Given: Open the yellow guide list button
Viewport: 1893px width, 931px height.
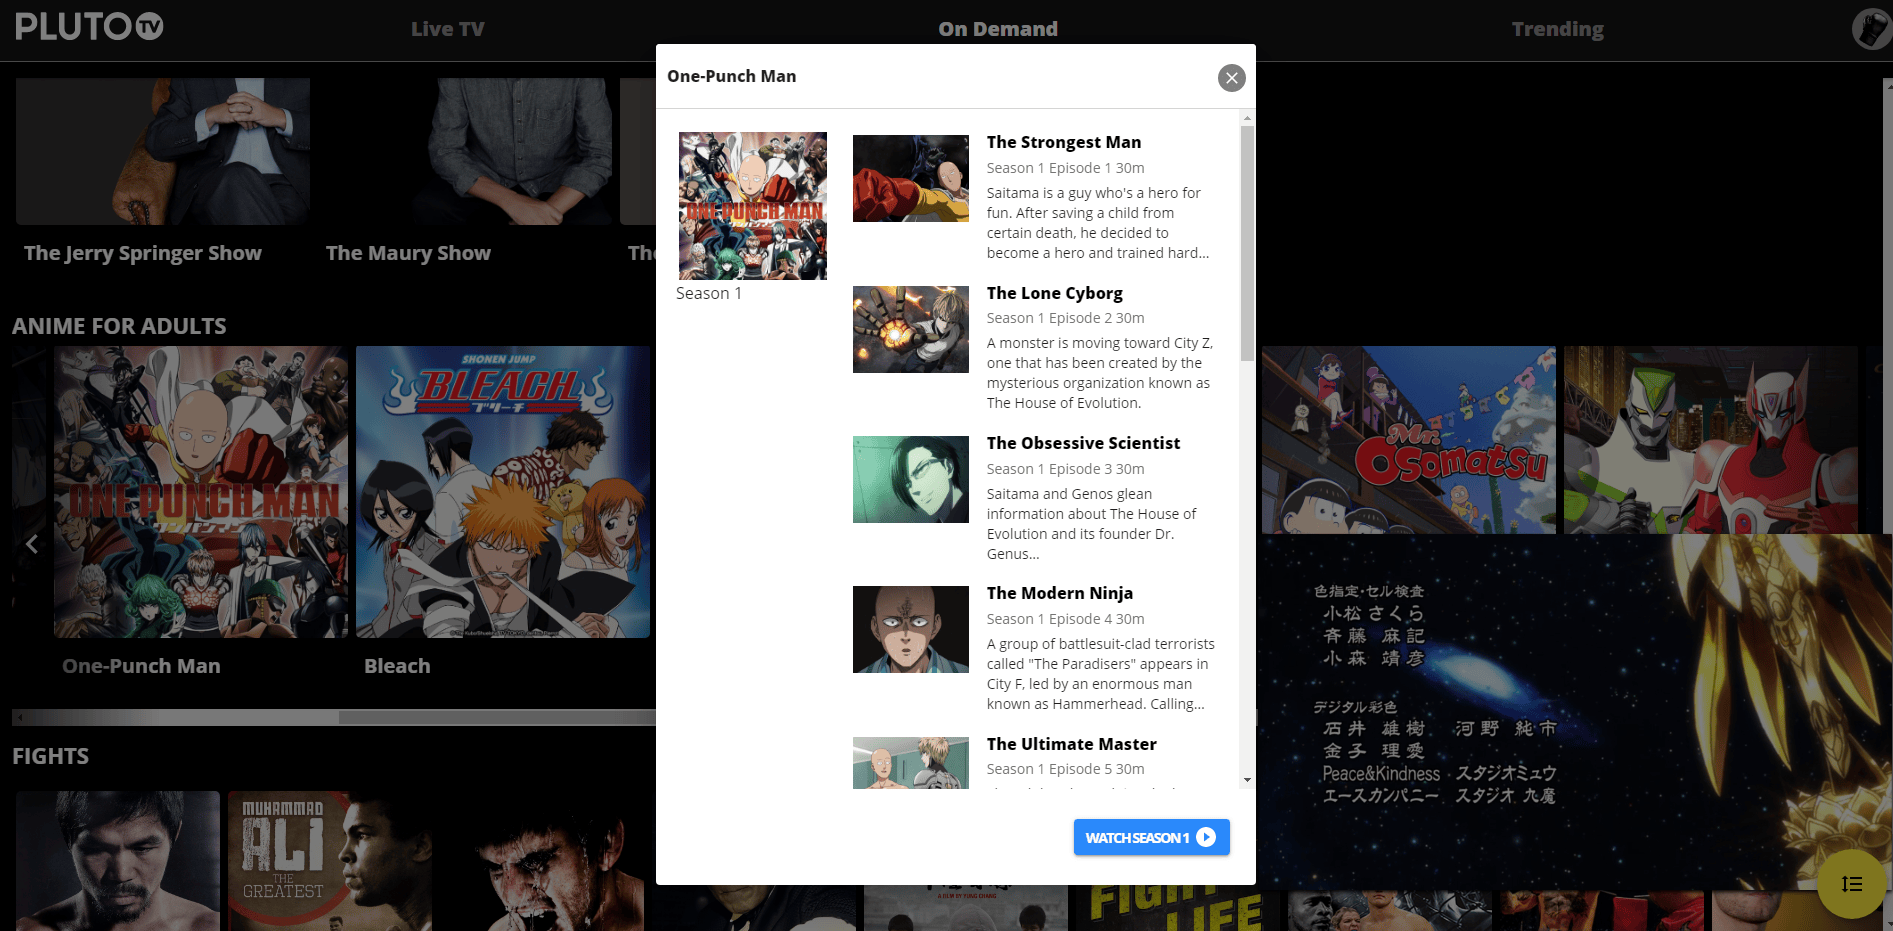Looking at the screenshot, I should 1852,884.
